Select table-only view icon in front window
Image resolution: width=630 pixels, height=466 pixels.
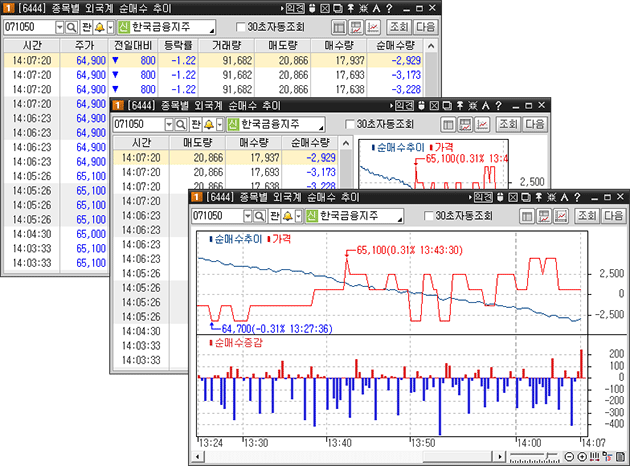527,217
